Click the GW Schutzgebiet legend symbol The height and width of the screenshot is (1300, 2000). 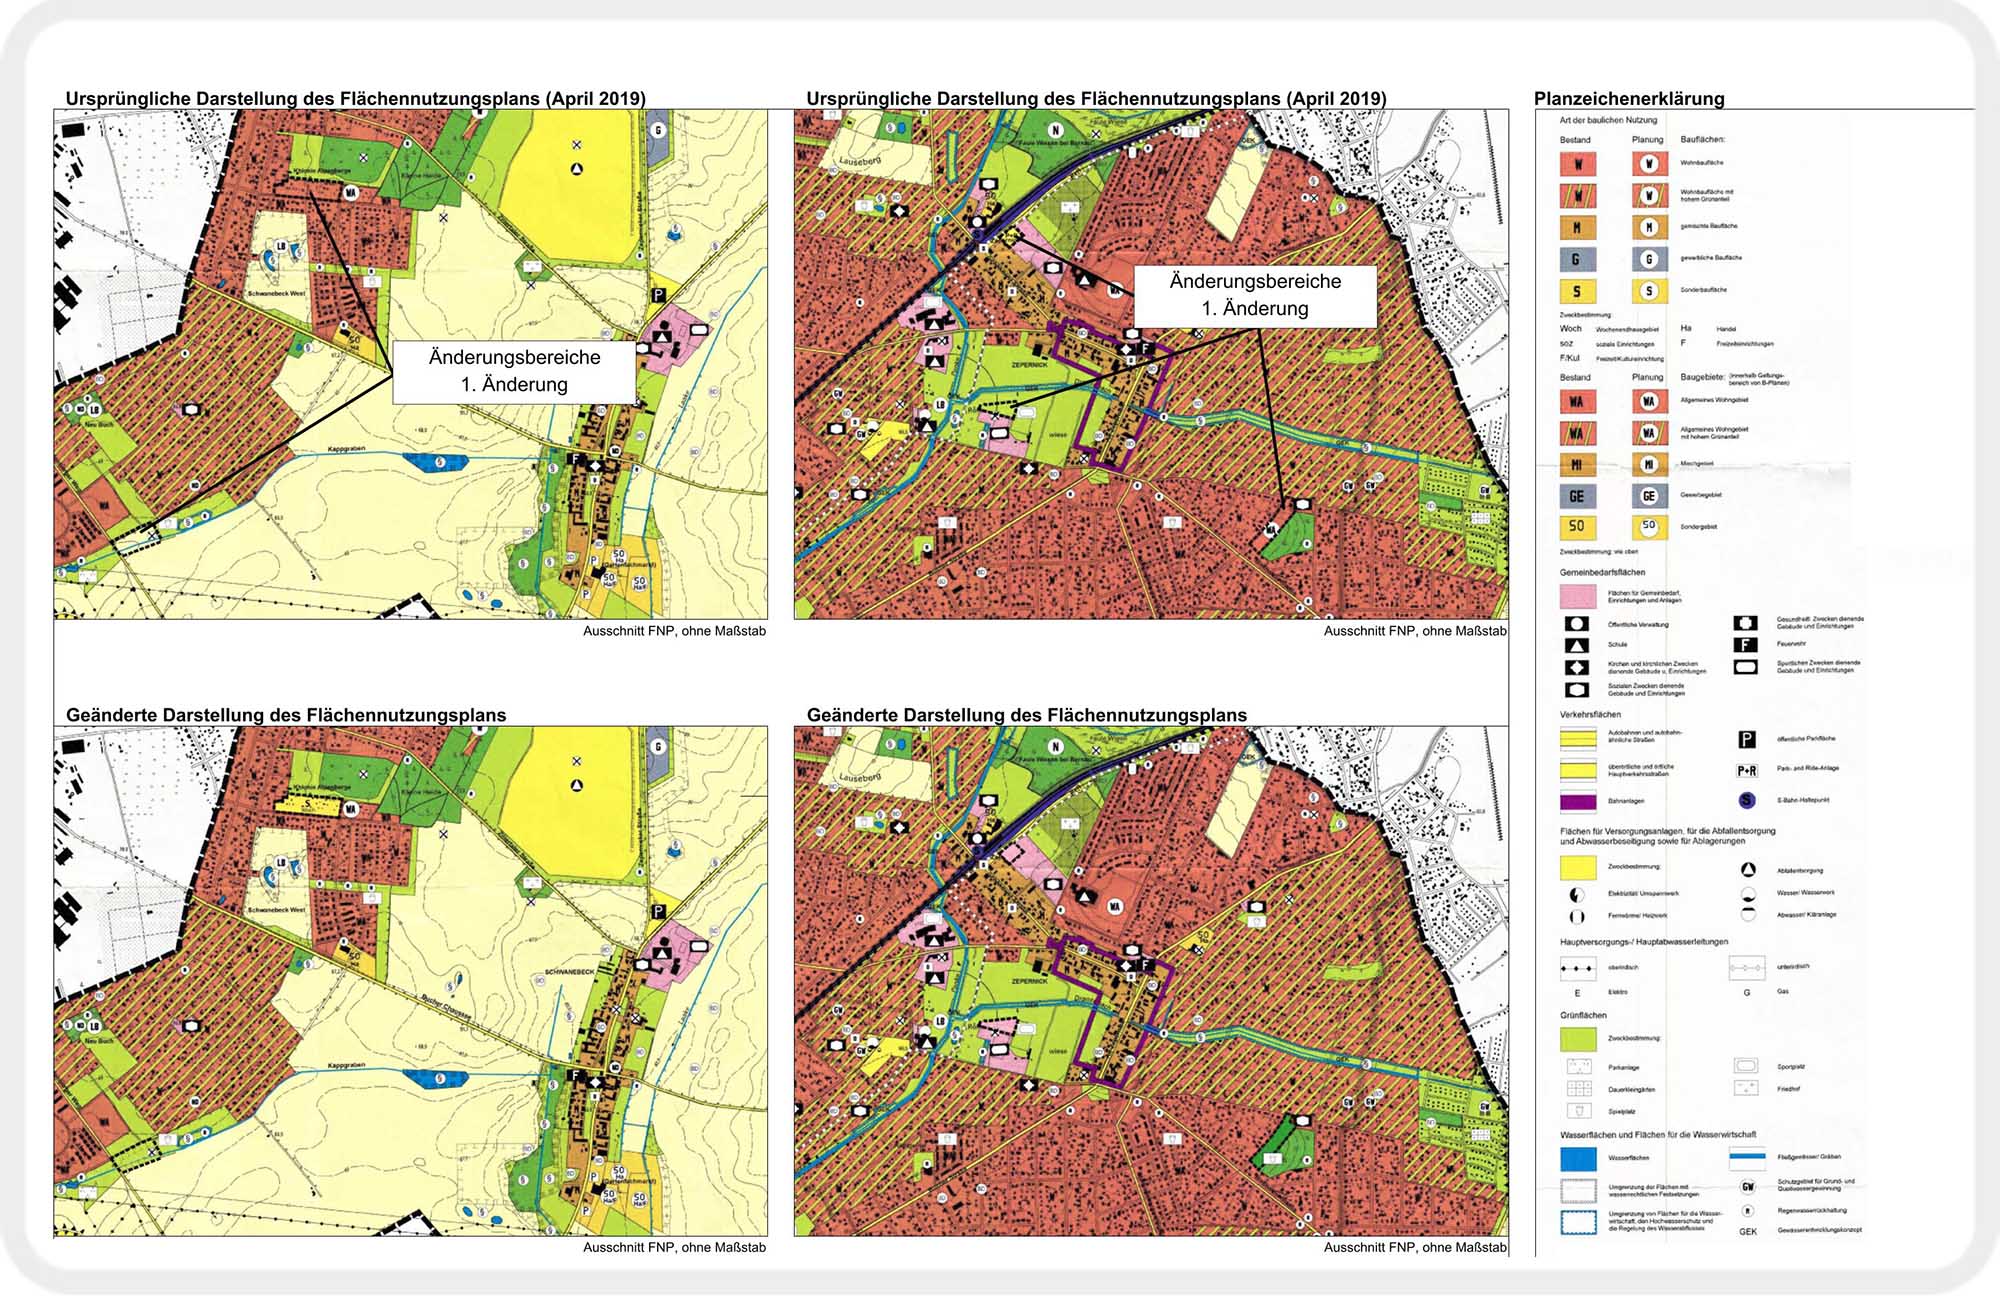pyautogui.click(x=1748, y=1187)
